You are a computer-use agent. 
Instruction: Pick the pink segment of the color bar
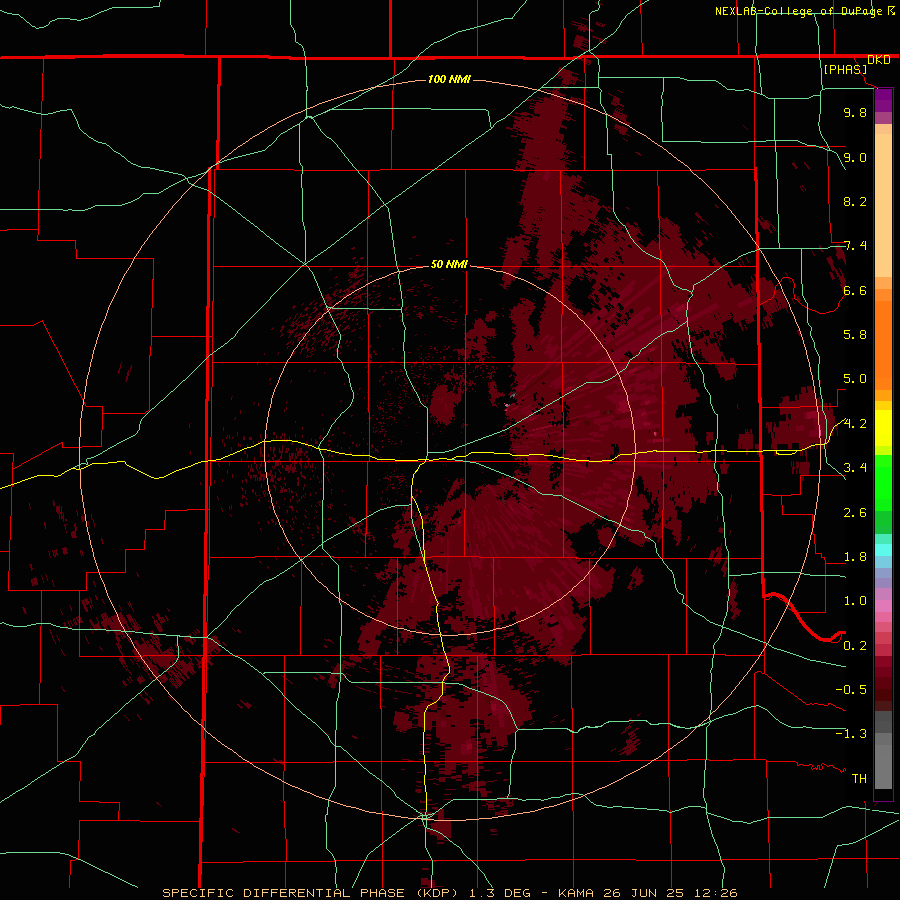(883, 606)
